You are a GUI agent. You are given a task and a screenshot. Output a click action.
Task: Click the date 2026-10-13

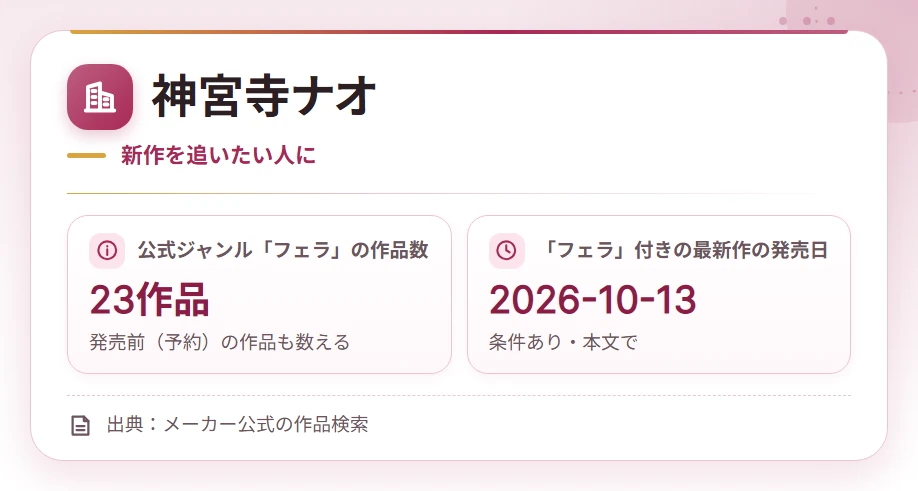pyautogui.click(x=592, y=300)
